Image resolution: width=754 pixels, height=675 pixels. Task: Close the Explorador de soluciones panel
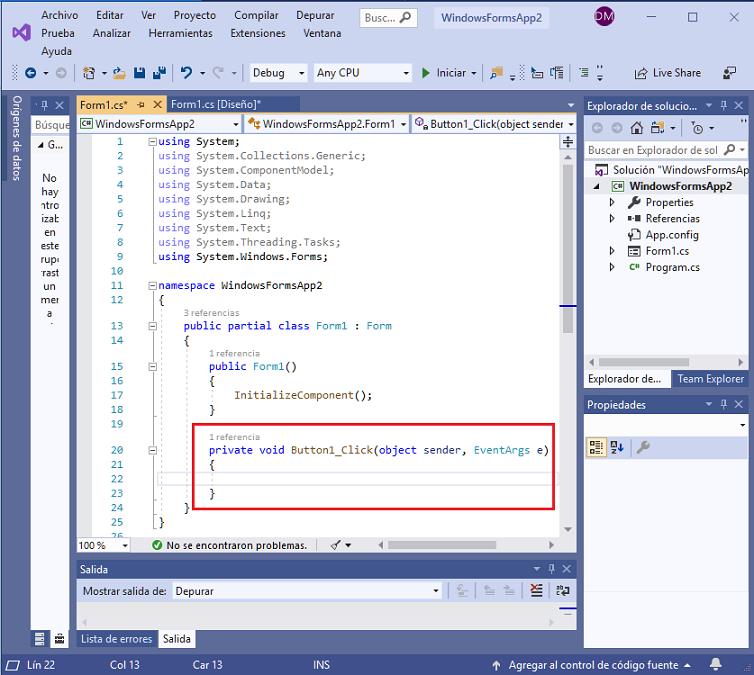tap(739, 105)
